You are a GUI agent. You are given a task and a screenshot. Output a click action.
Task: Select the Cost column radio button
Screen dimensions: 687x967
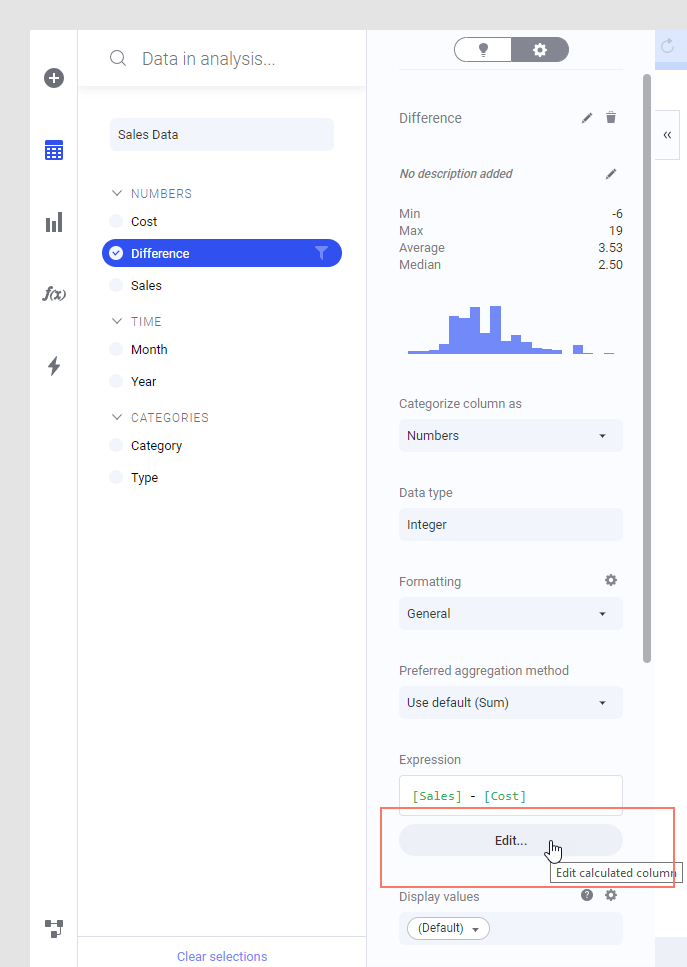116,222
